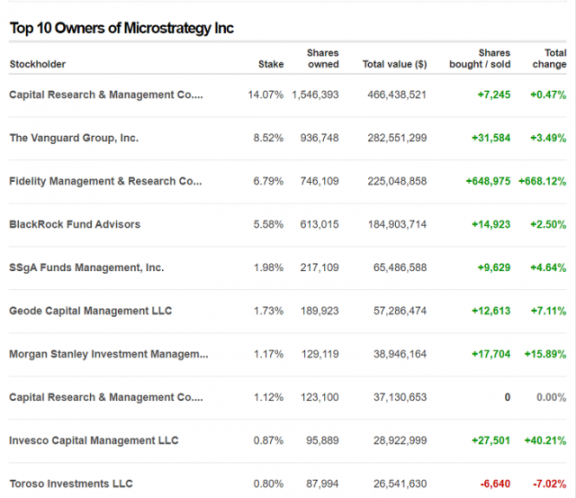This screenshot has width=576, height=498.
Task: Select the 65,486,588 total value cell
Action: coord(400,267)
